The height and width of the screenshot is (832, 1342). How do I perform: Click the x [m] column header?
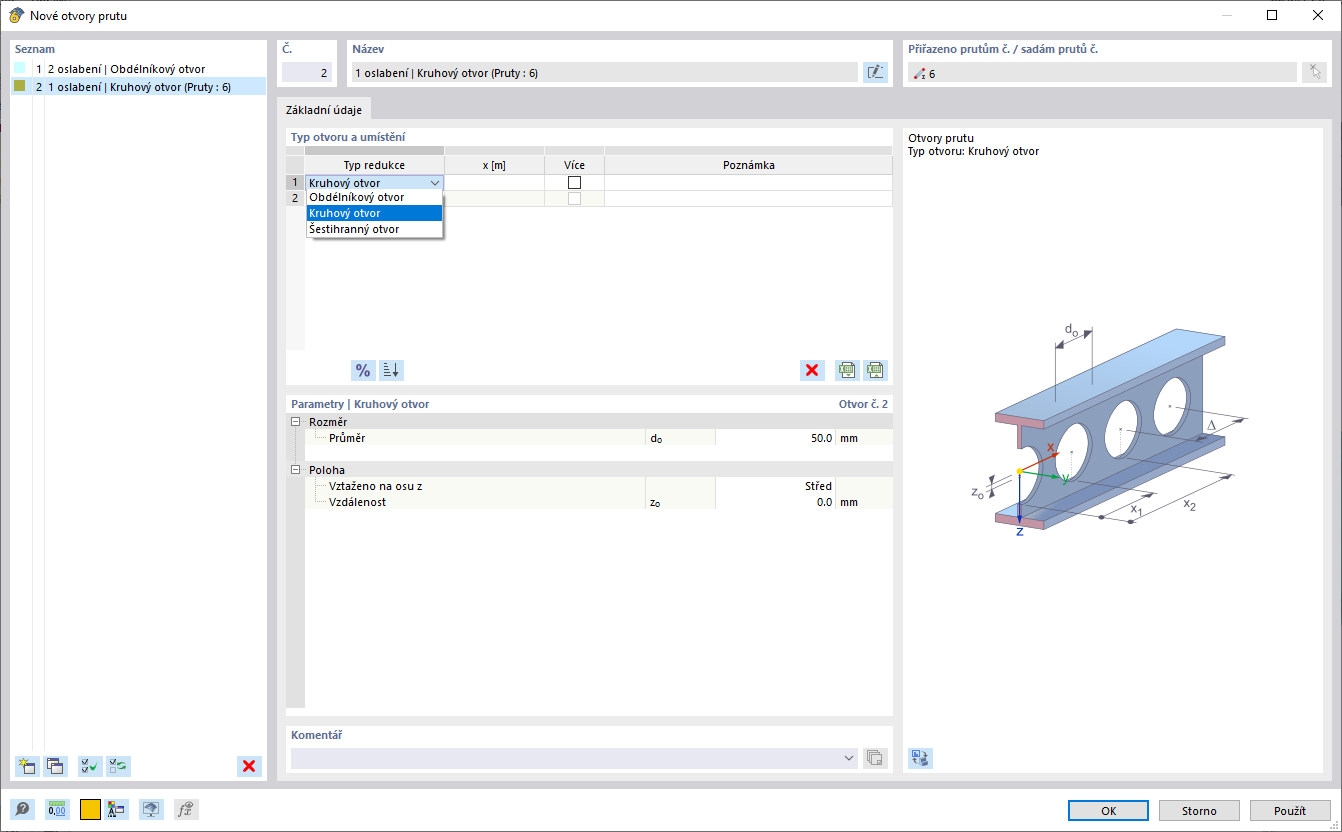point(494,165)
